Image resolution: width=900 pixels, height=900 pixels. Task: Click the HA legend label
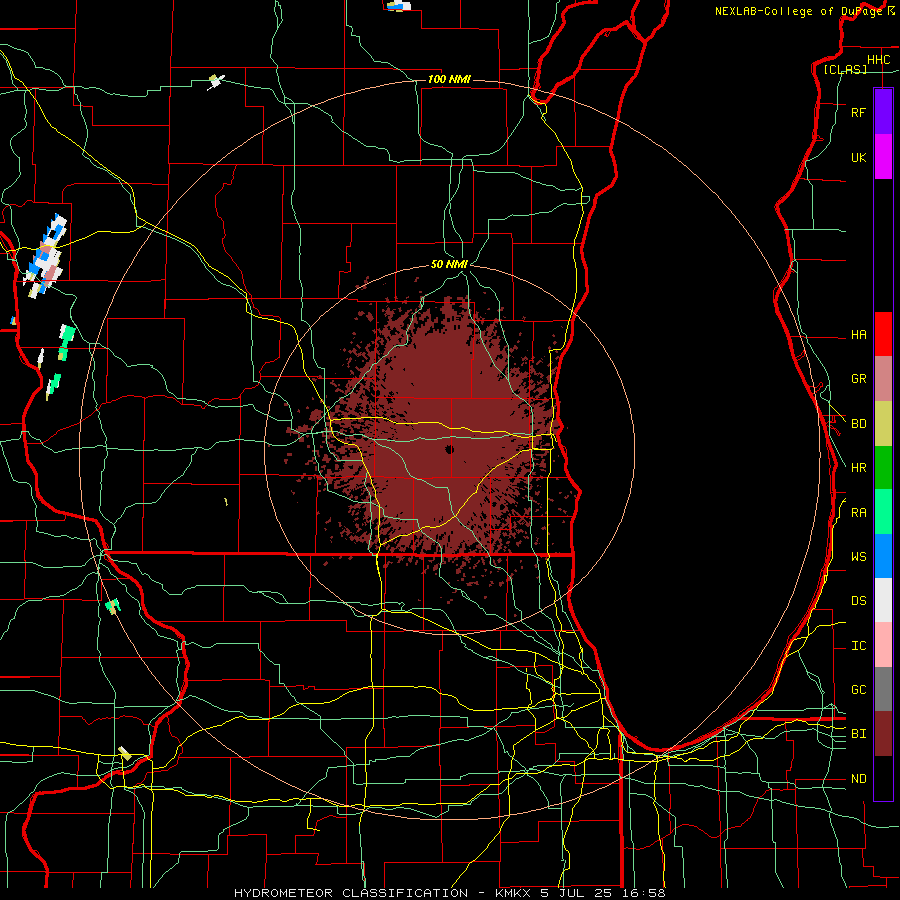(x=858, y=334)
